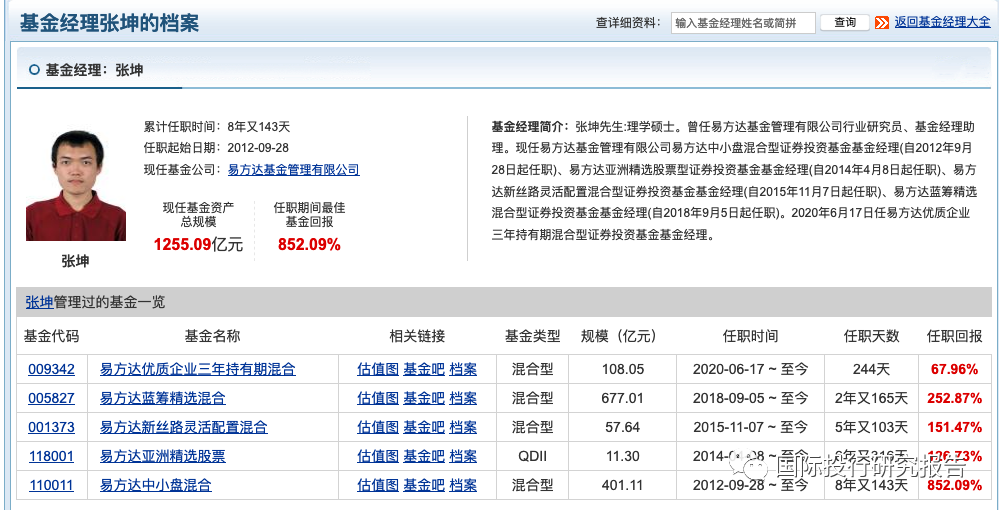Screen dimensions: 999x510
Task: Open 基金吧 link for fund 001373
Action: (424, 427)
